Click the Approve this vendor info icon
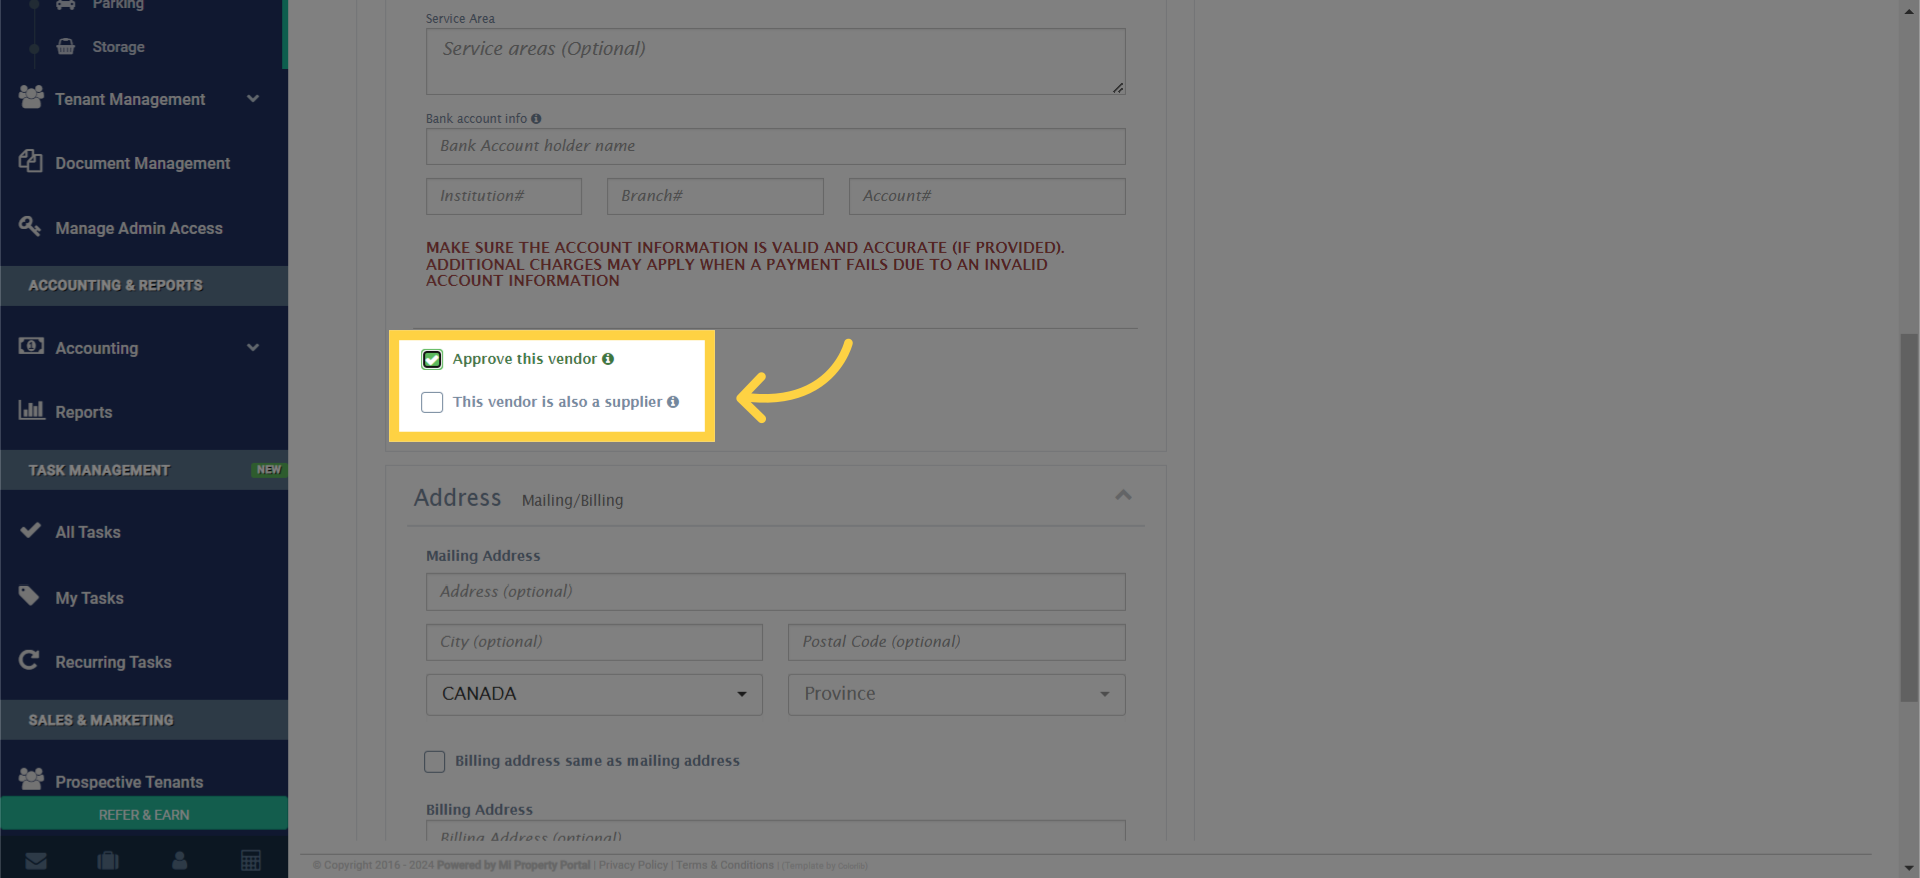The image size is (1920, 878). tap(608, 359)
